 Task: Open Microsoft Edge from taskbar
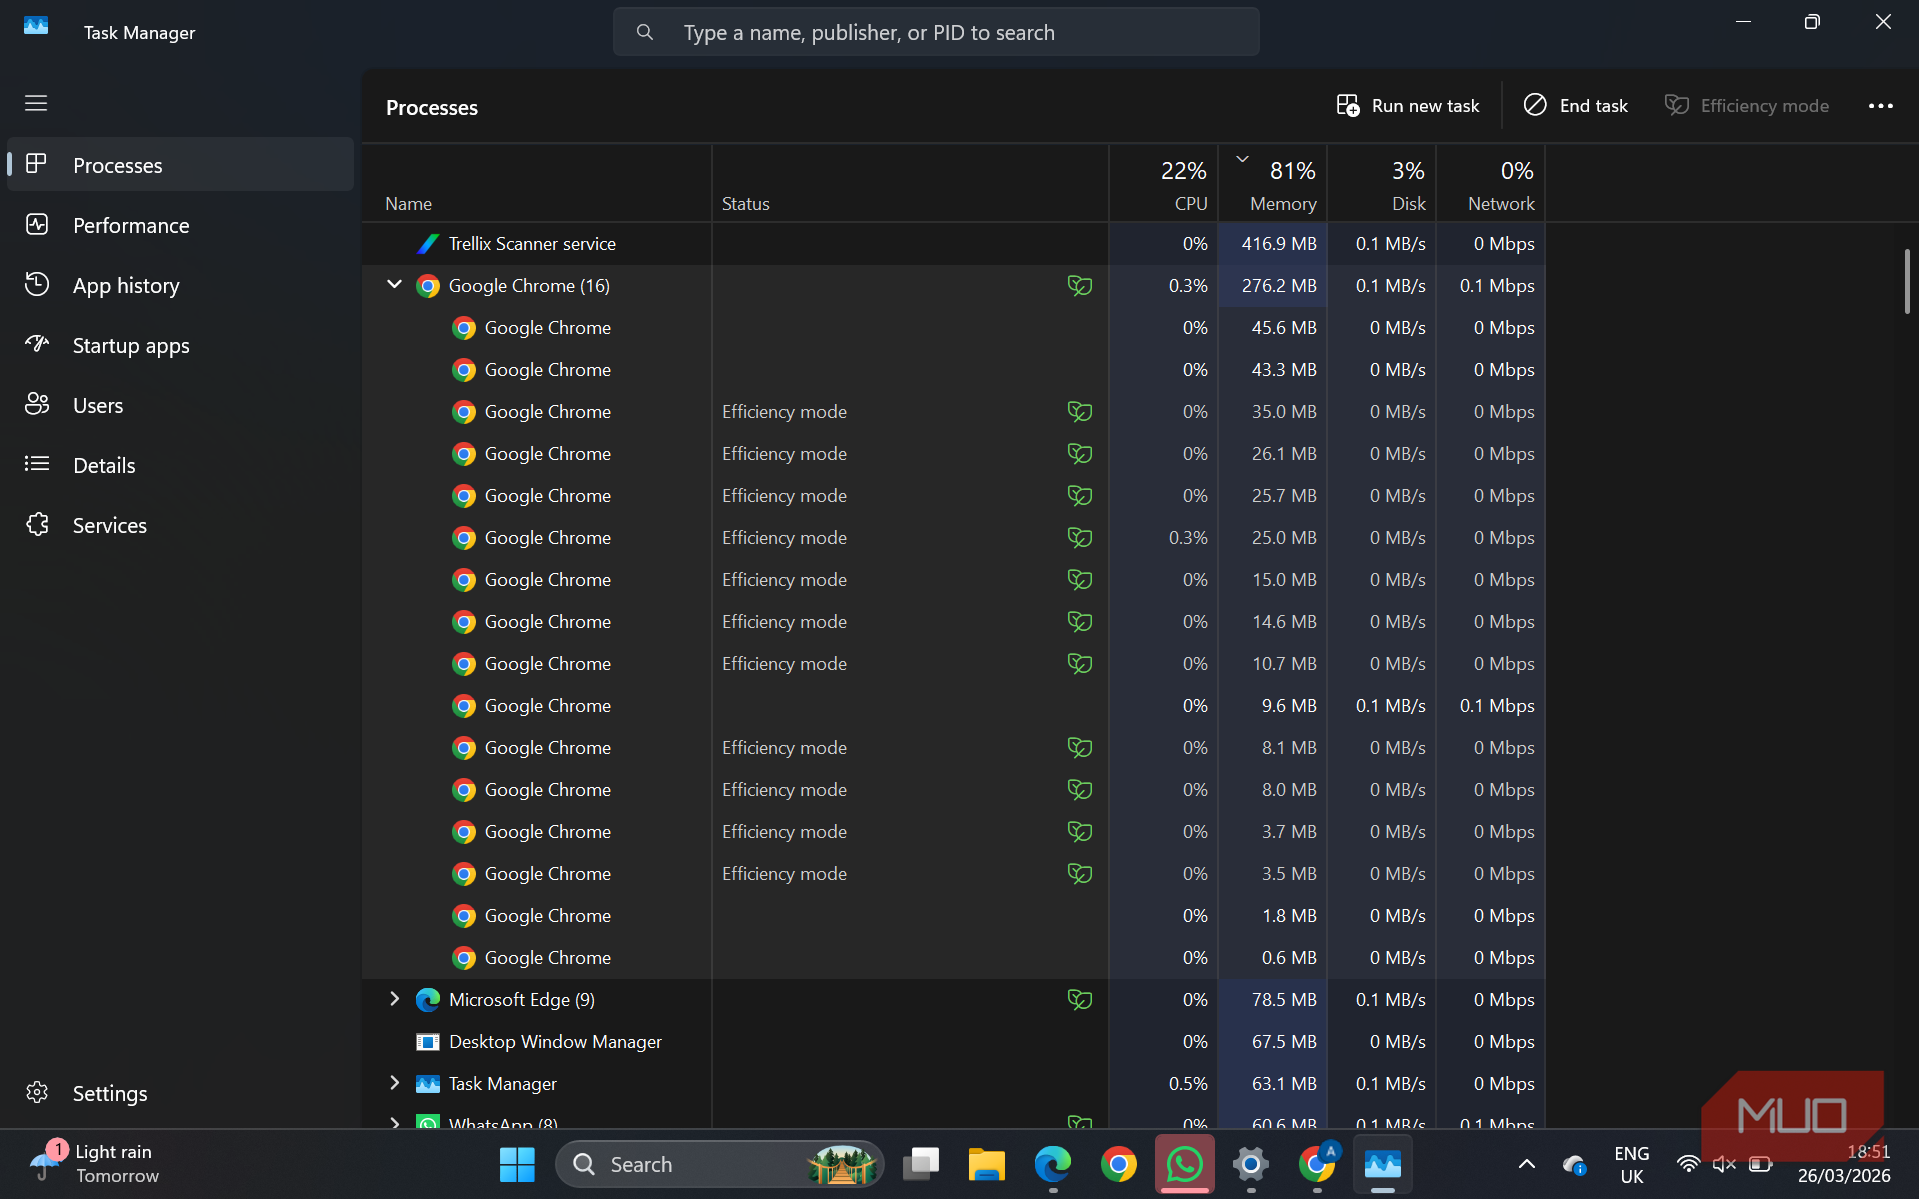coord(1052,1164)
